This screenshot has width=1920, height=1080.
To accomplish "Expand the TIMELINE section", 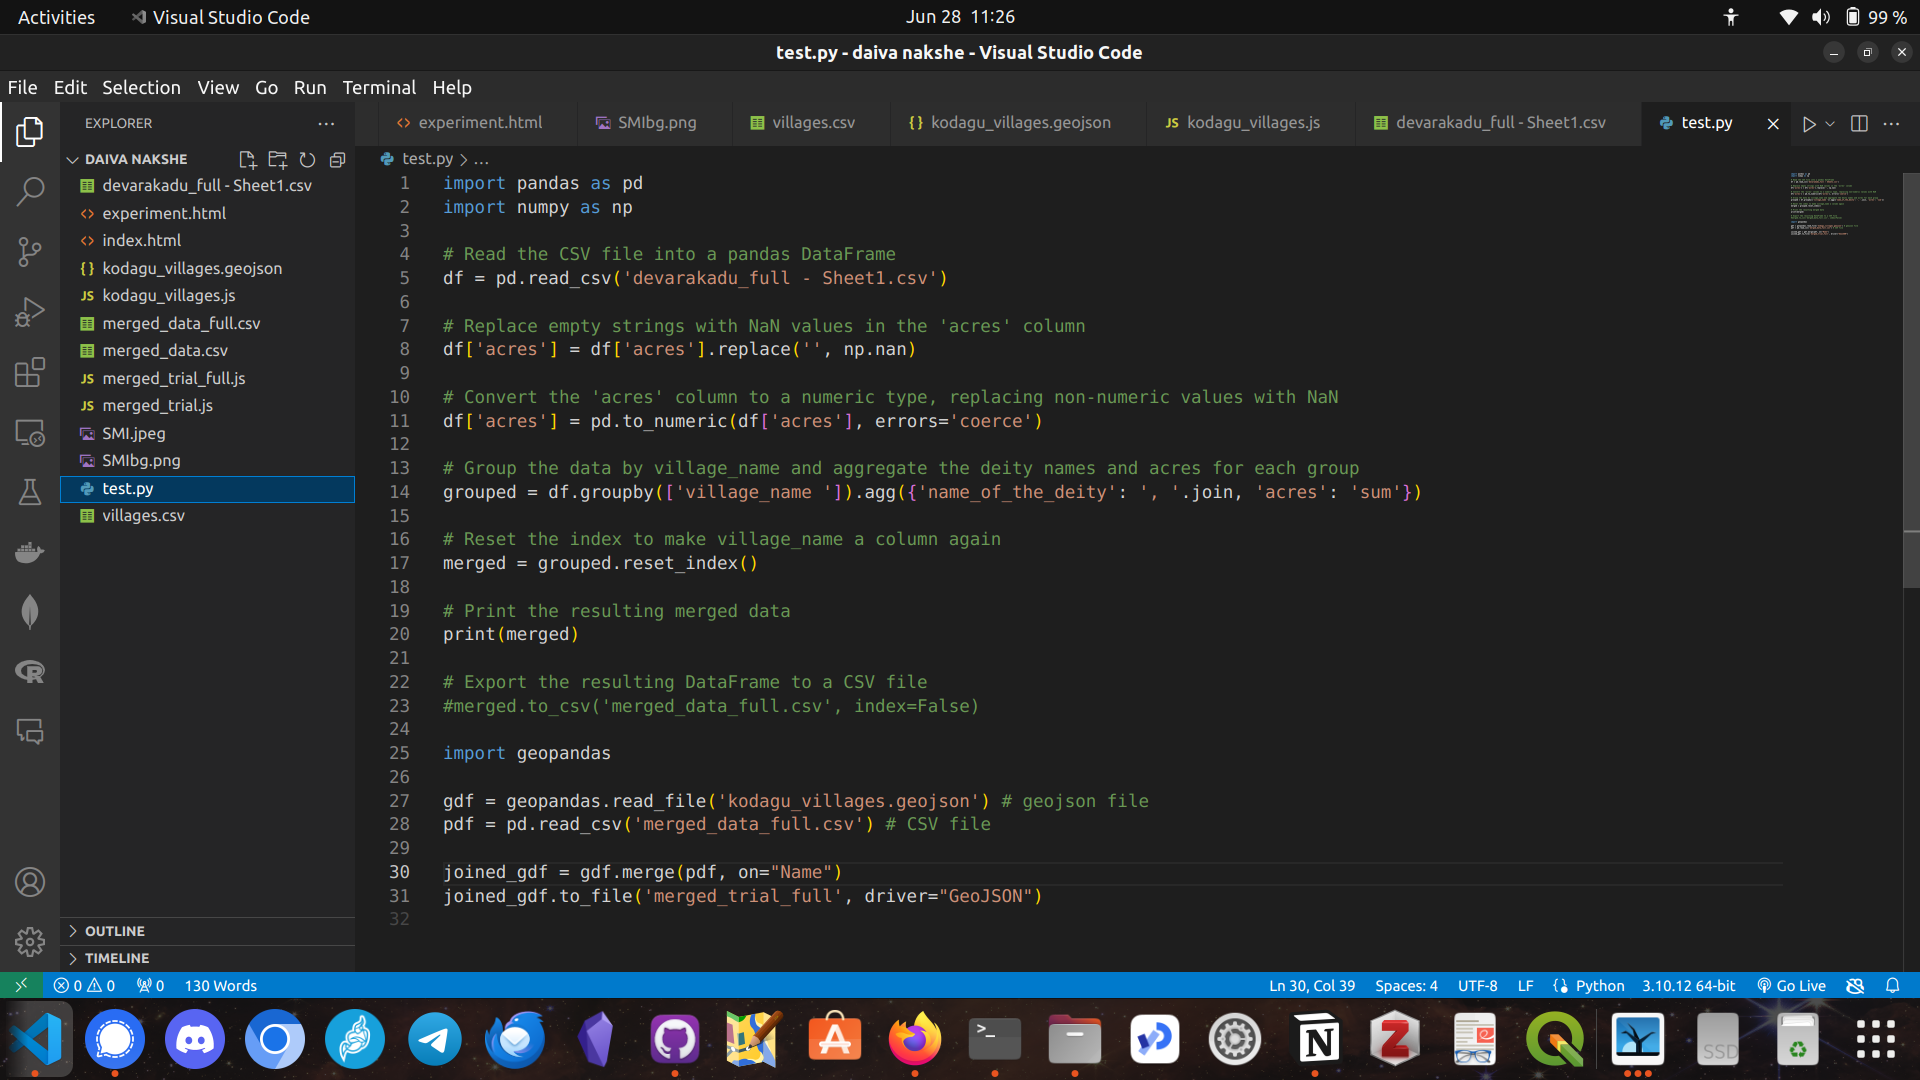I will coord(116,957).
